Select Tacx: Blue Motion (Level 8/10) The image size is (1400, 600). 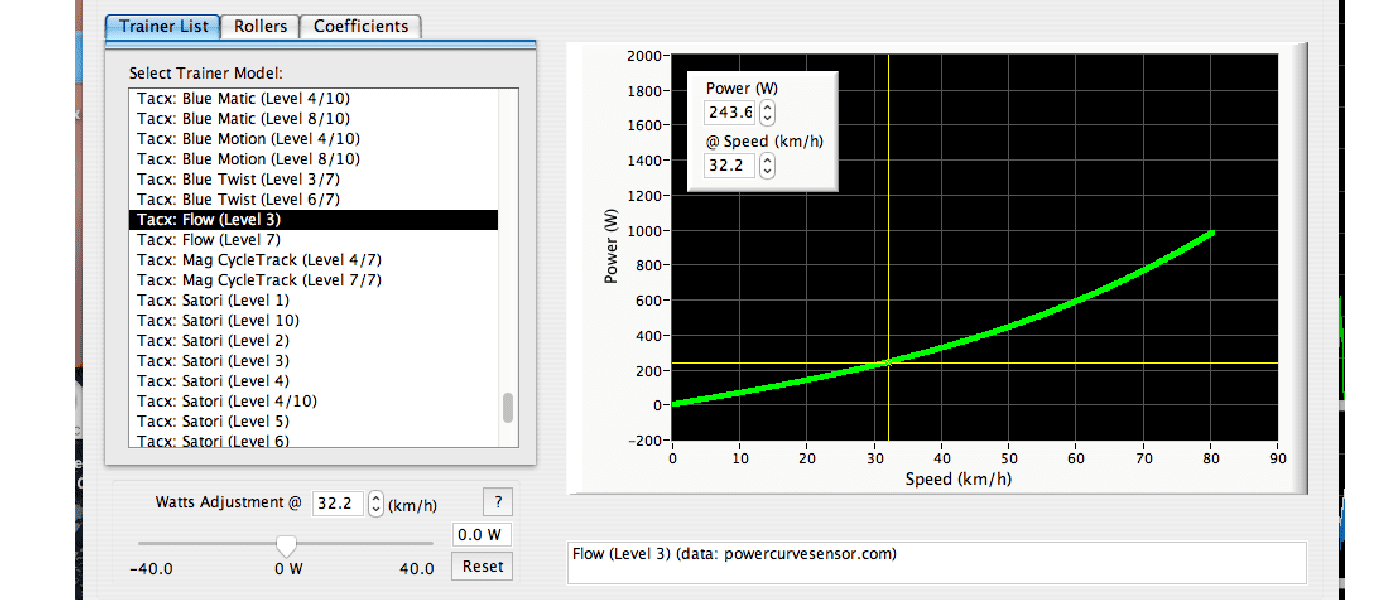(248, 159)
